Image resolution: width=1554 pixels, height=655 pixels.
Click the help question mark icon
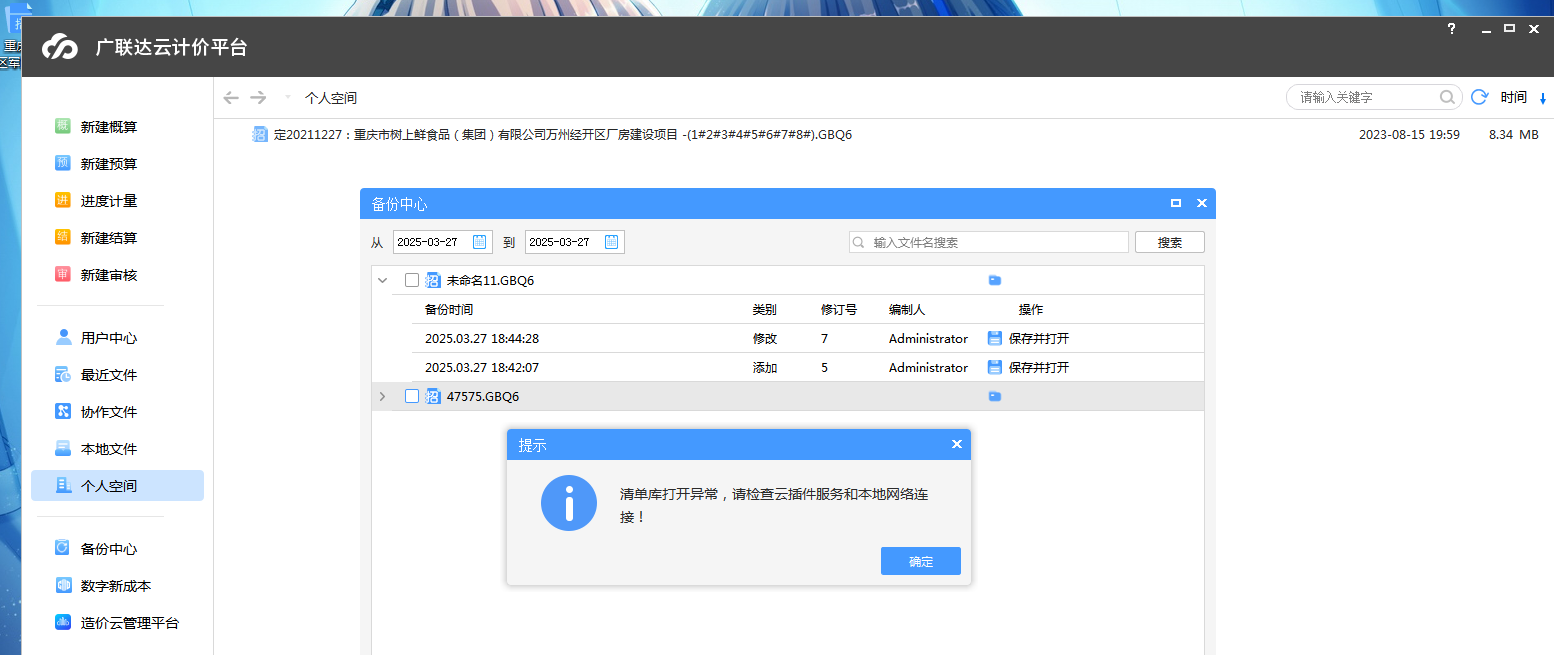point(1452,29)
